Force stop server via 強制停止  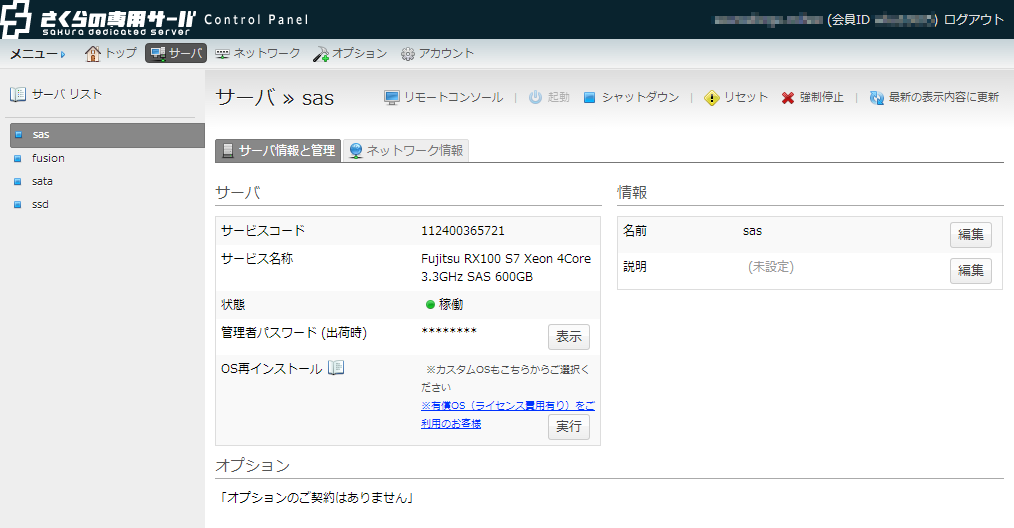pyautogui.click(x=812, y=97)
